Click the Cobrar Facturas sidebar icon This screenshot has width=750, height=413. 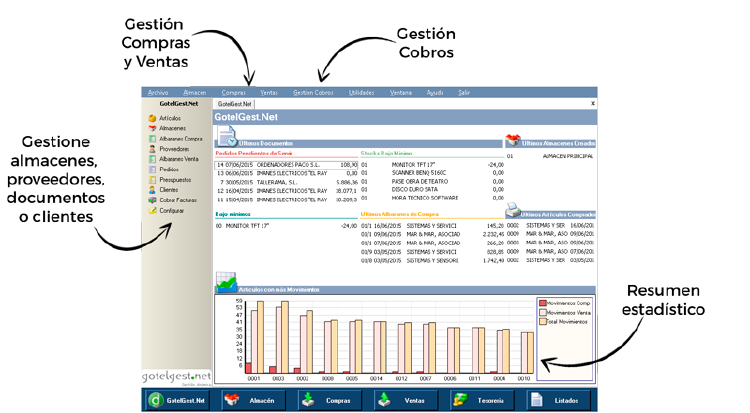coord(152,200)
